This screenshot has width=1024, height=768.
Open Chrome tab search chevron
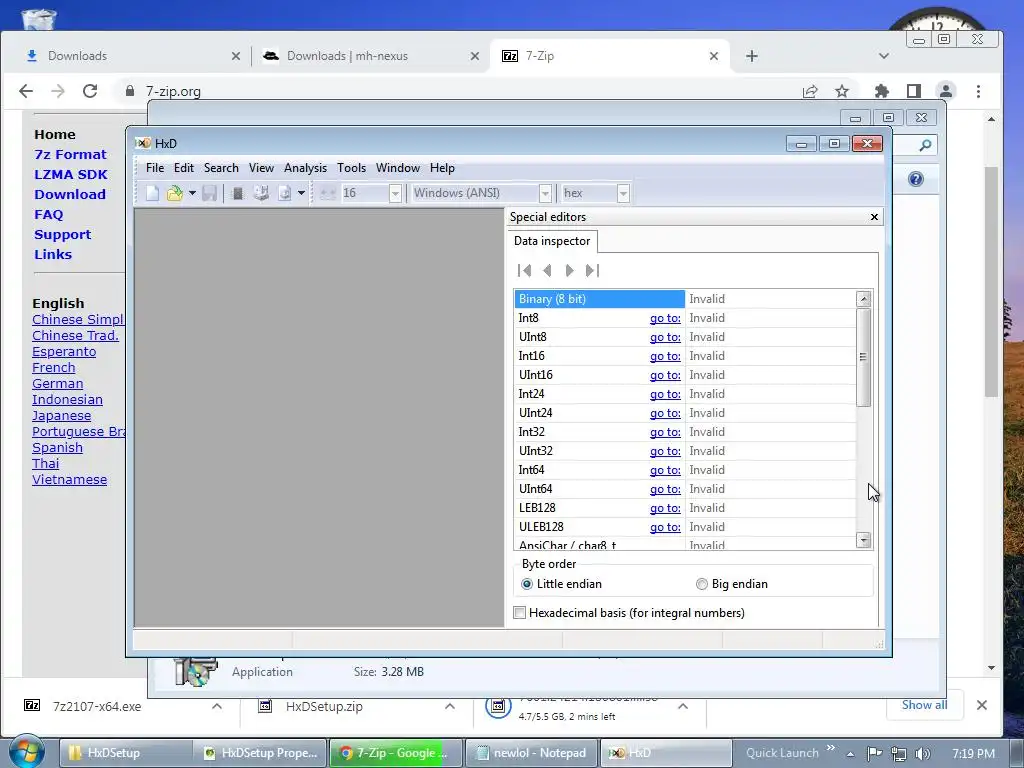click(x=884, y=56)
